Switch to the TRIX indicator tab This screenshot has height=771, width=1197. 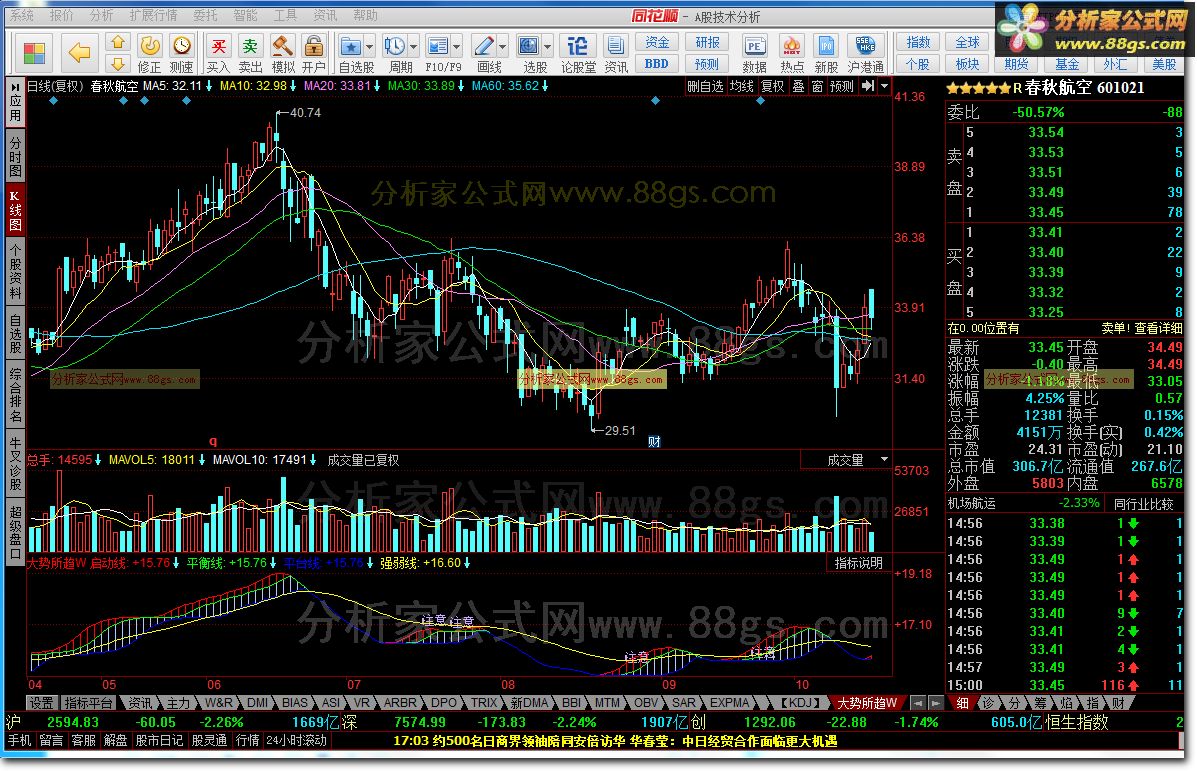pos(483,702)
